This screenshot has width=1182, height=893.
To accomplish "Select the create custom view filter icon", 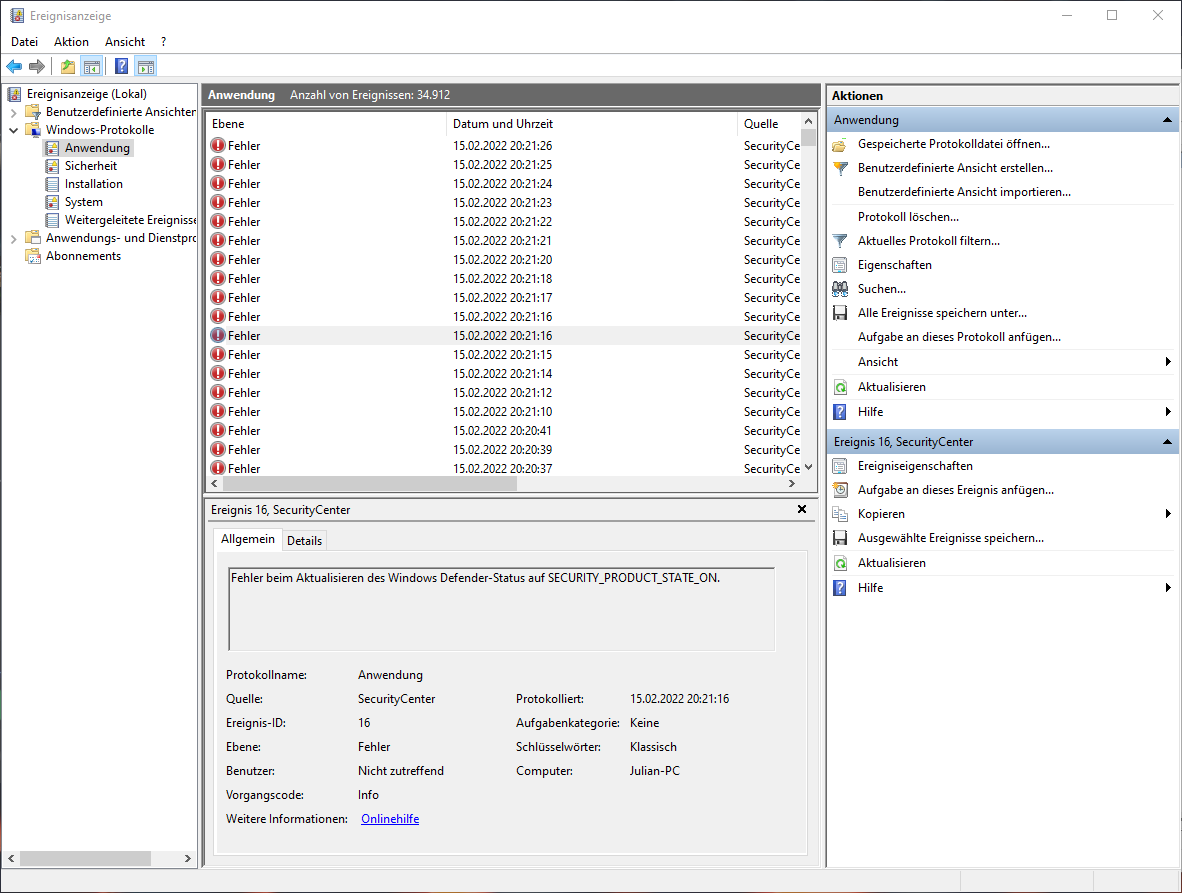I will [840, 167].
